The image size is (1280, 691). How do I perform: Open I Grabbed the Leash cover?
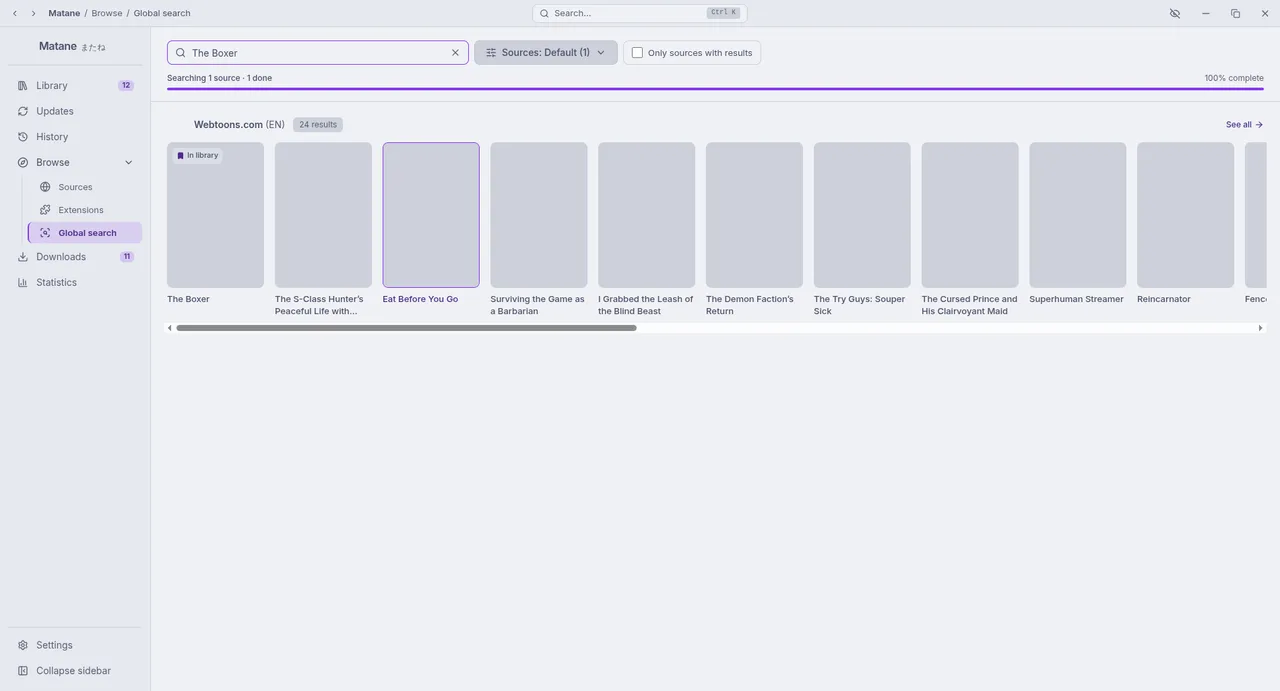[647, 215]
